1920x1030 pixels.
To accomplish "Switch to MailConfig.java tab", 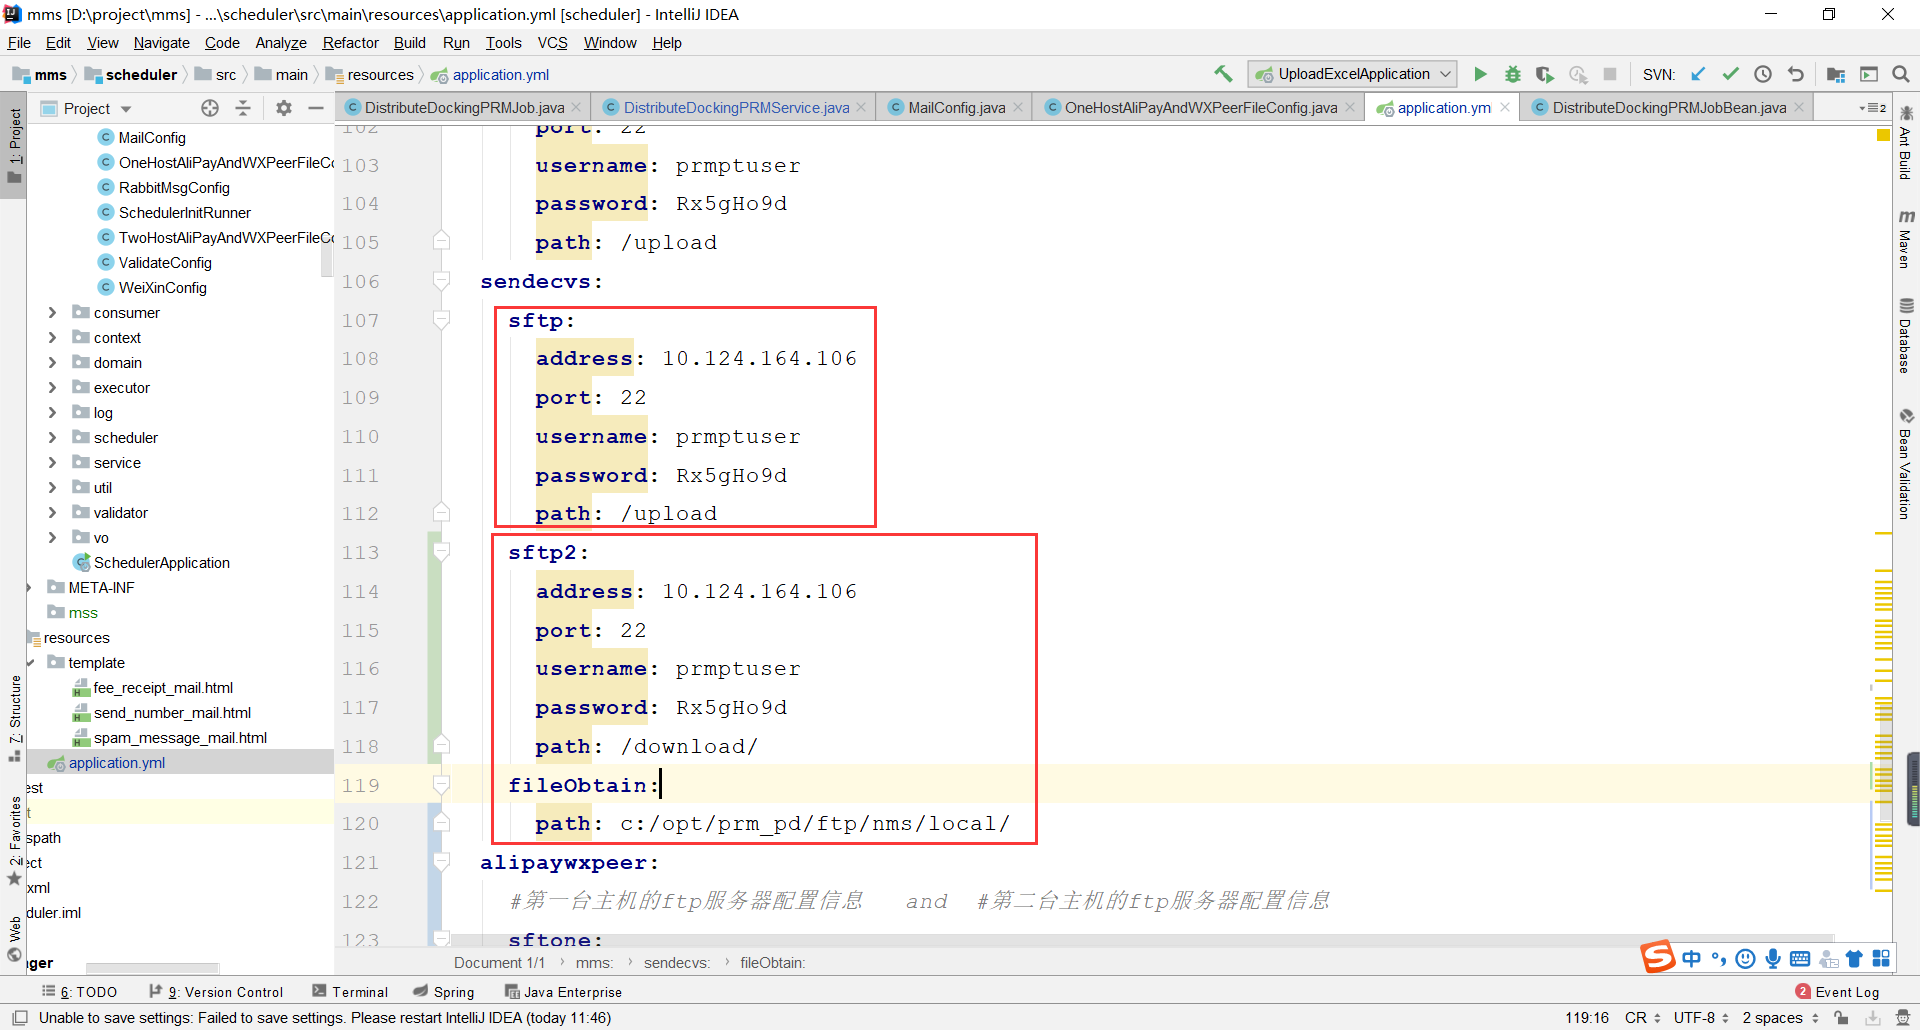I will click(956, 108).
